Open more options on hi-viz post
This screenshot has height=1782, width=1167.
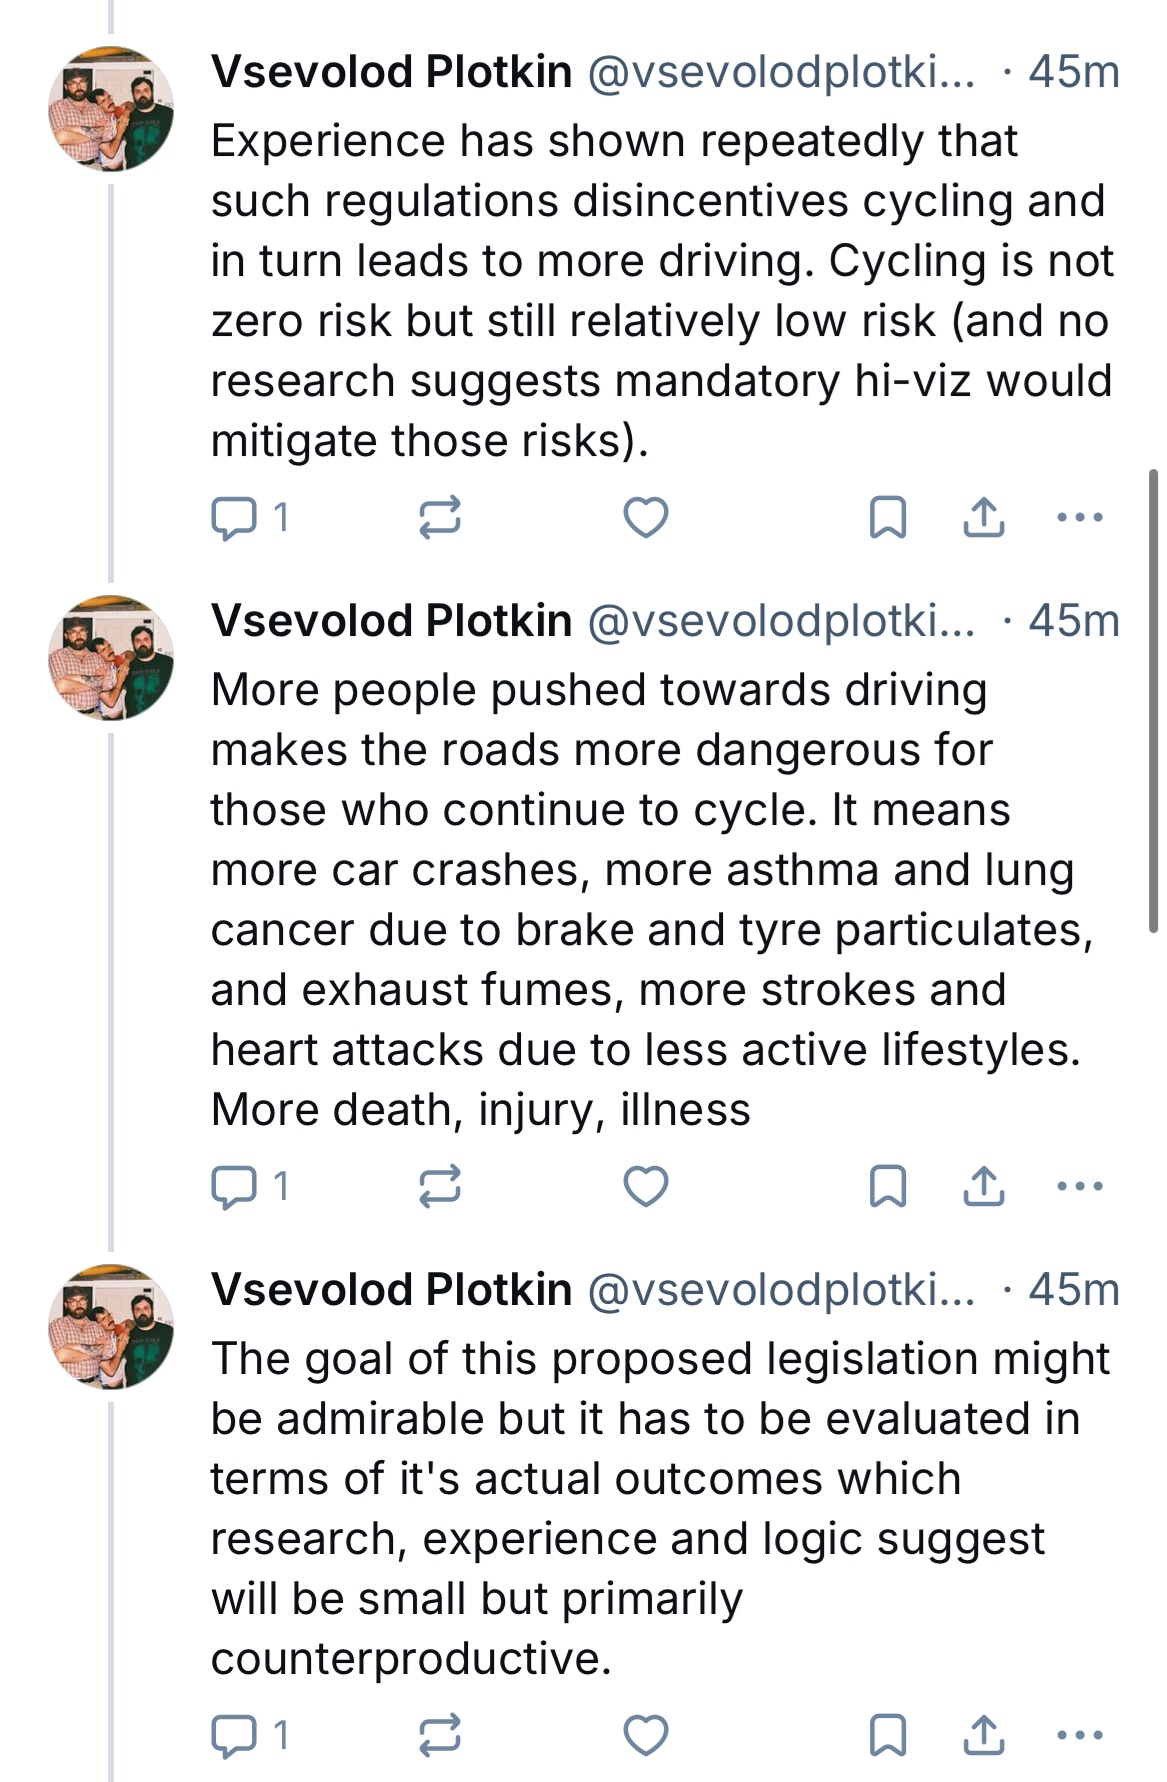[1079, 518]
